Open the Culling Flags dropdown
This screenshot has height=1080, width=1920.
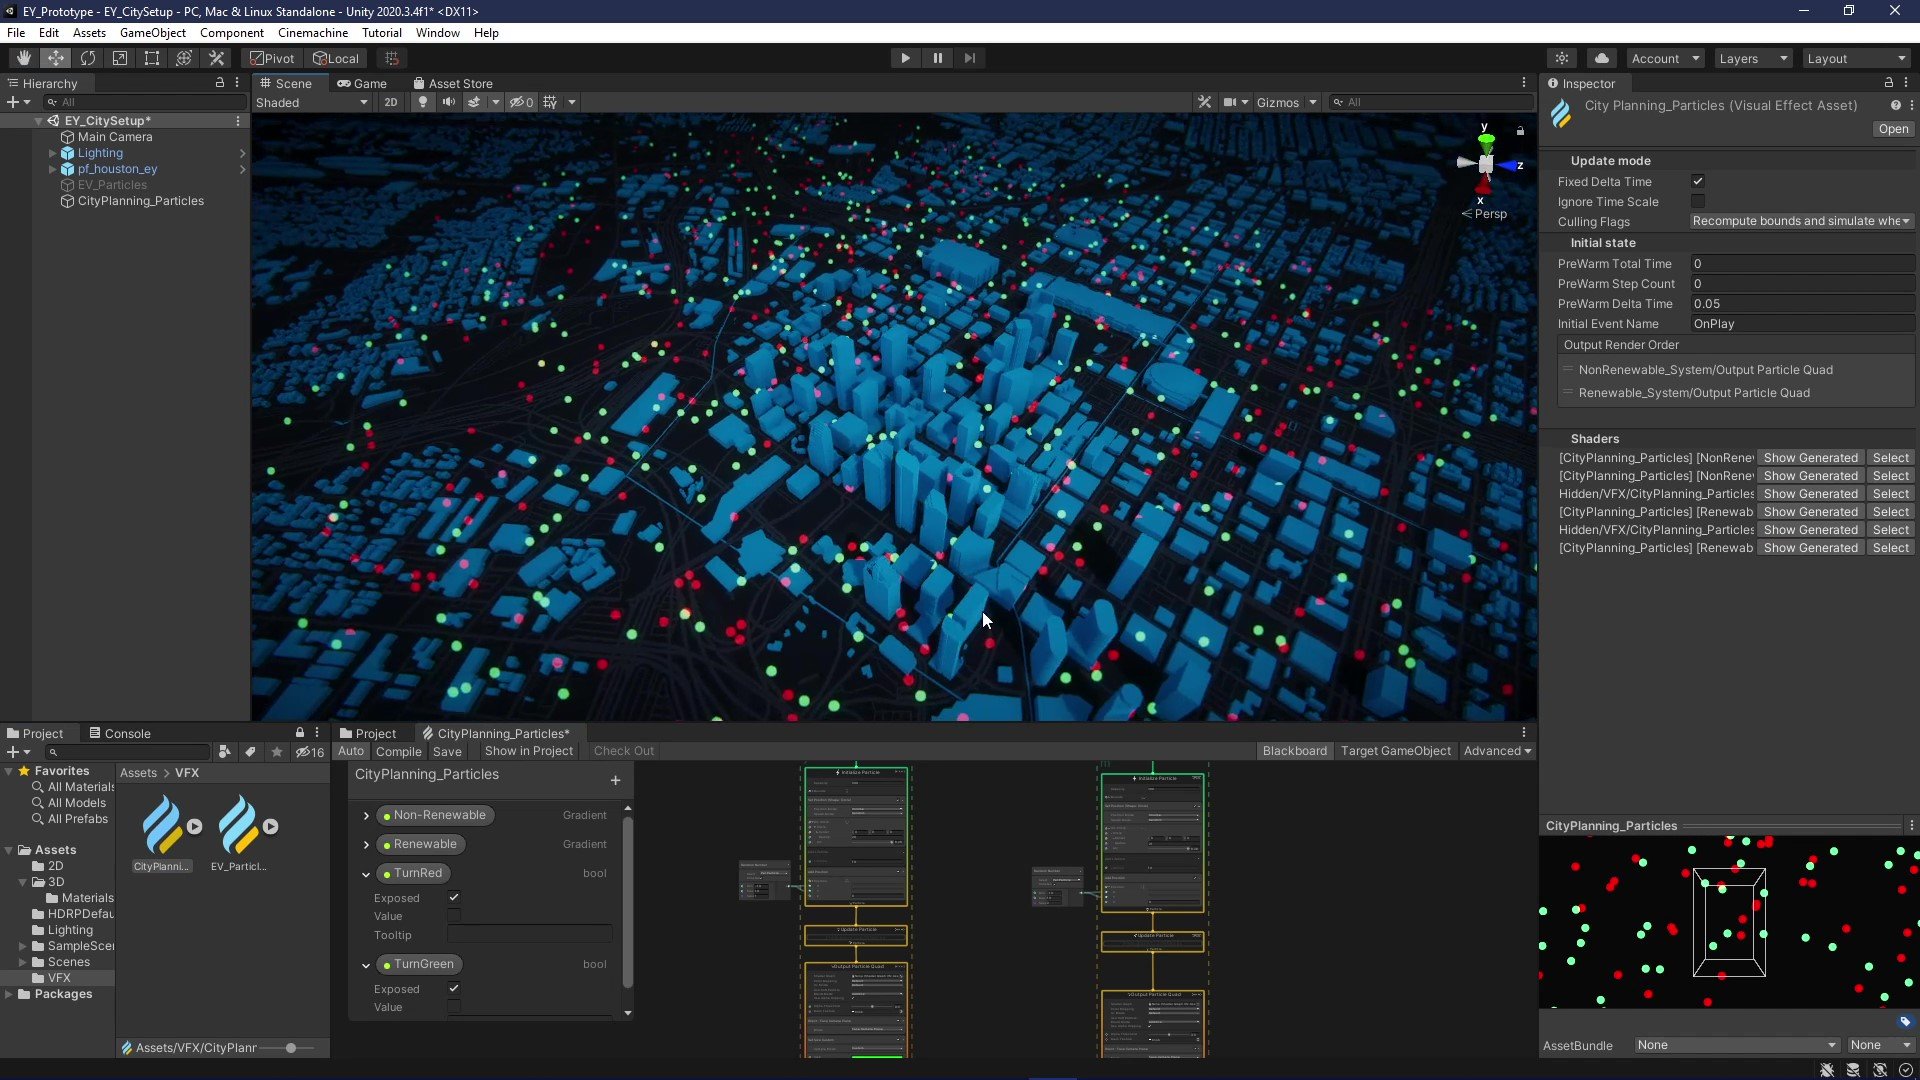(1801, 221)
